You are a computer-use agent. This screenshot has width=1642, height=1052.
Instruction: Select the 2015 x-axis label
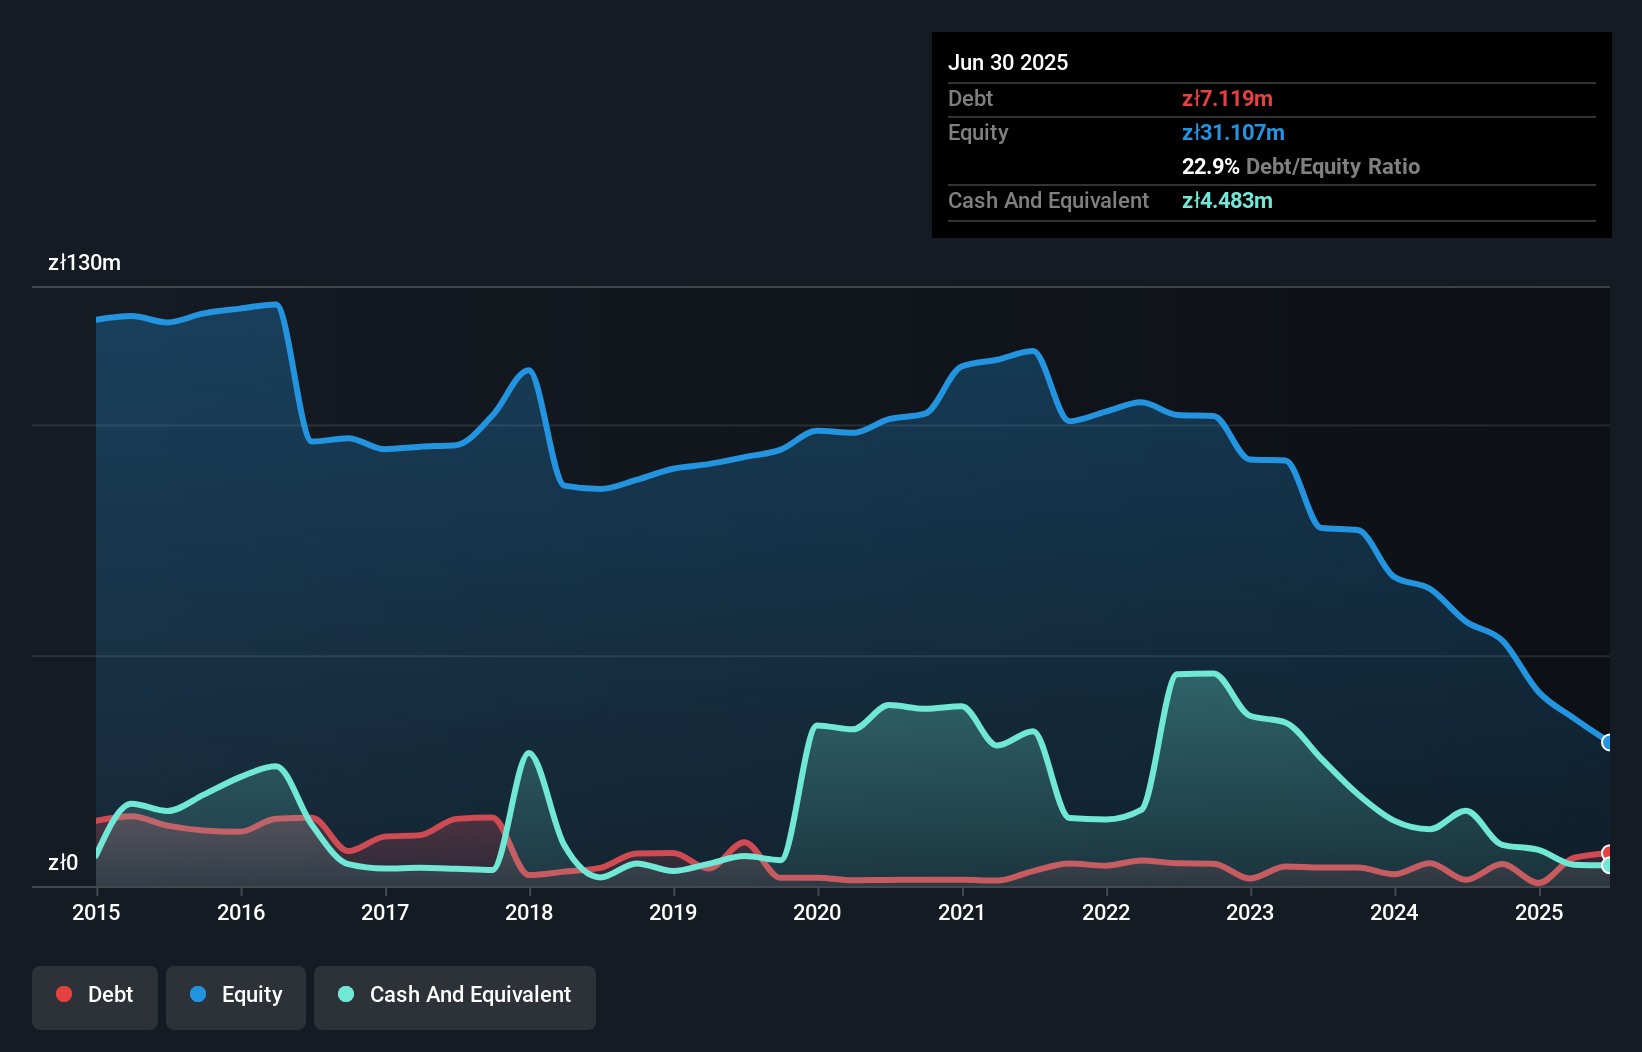[x=96, y=912]
